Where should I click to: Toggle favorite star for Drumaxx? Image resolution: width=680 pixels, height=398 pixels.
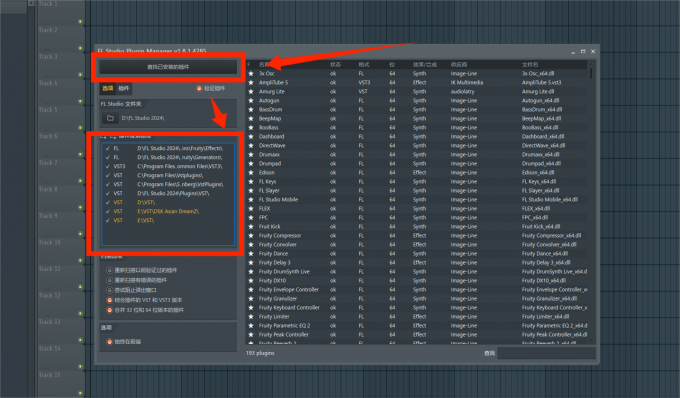[251, 154]
